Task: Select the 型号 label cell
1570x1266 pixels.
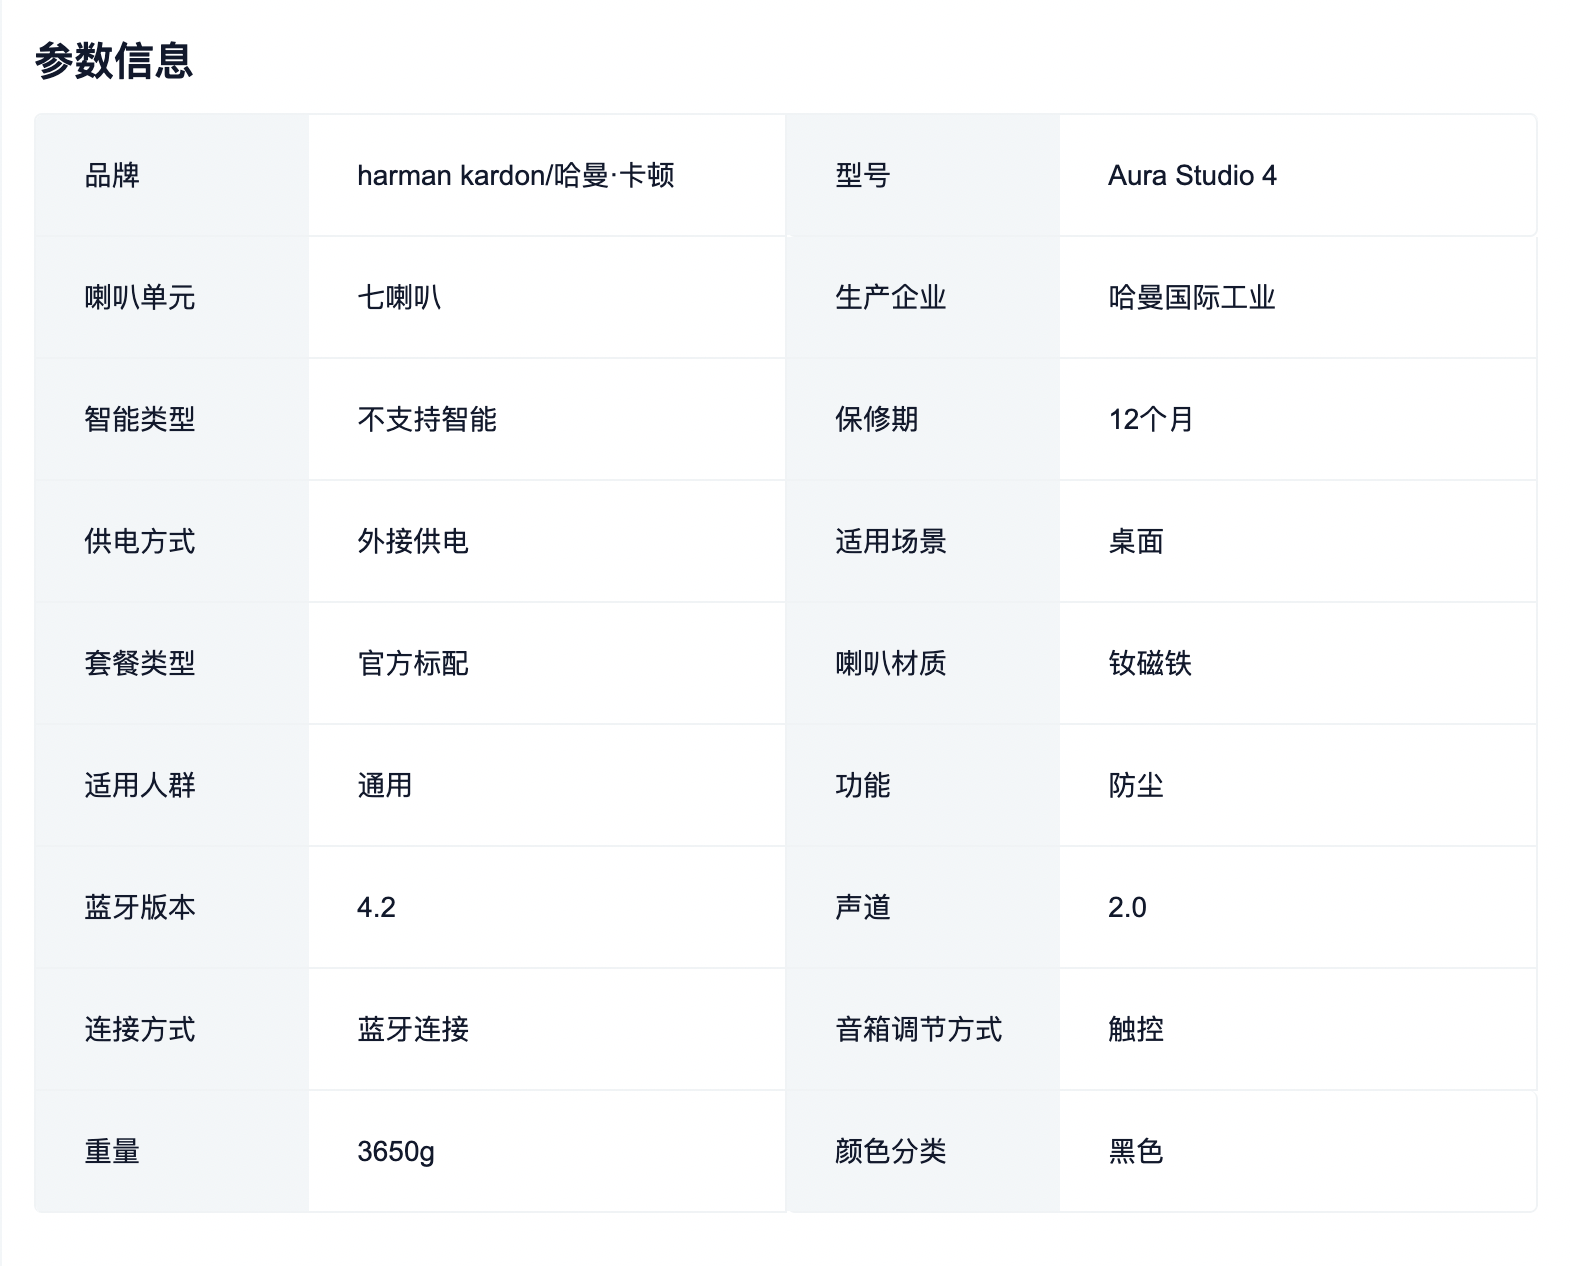Action: 923,176
